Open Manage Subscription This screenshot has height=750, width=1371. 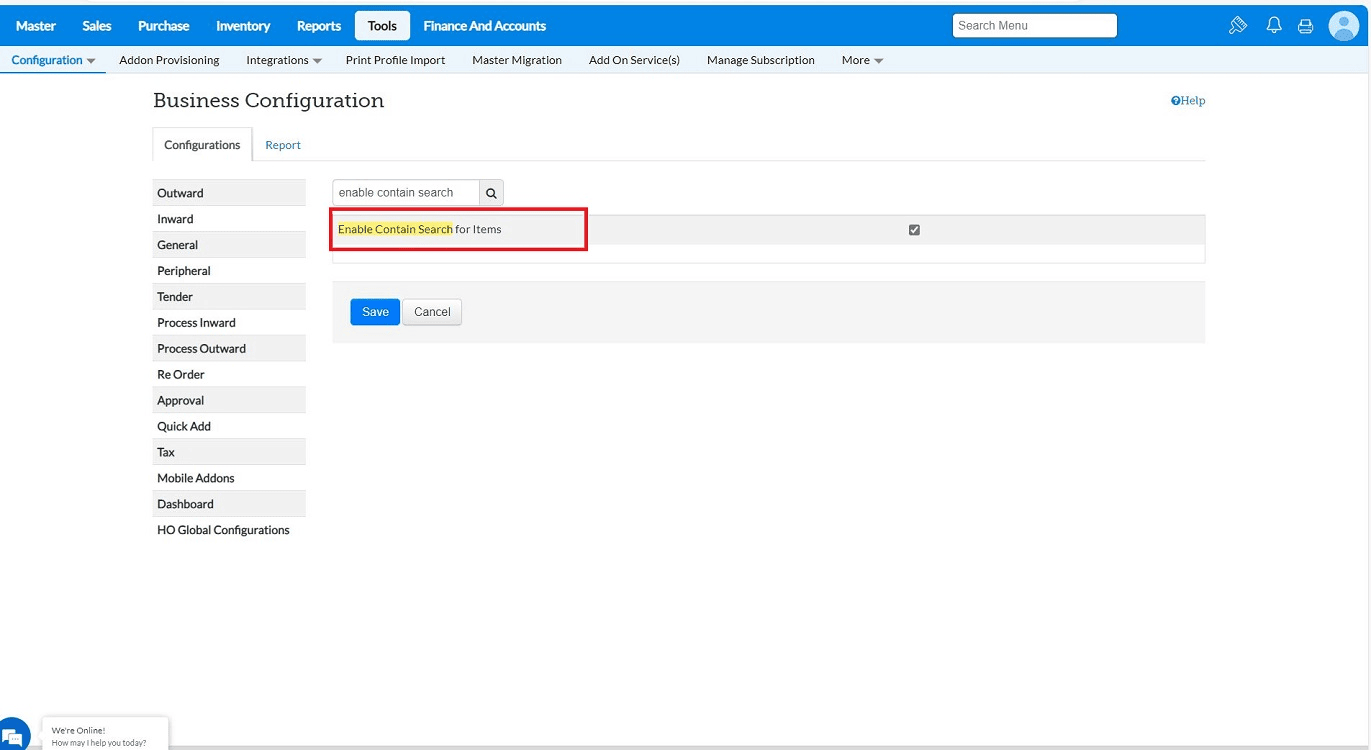click(761, 60)
